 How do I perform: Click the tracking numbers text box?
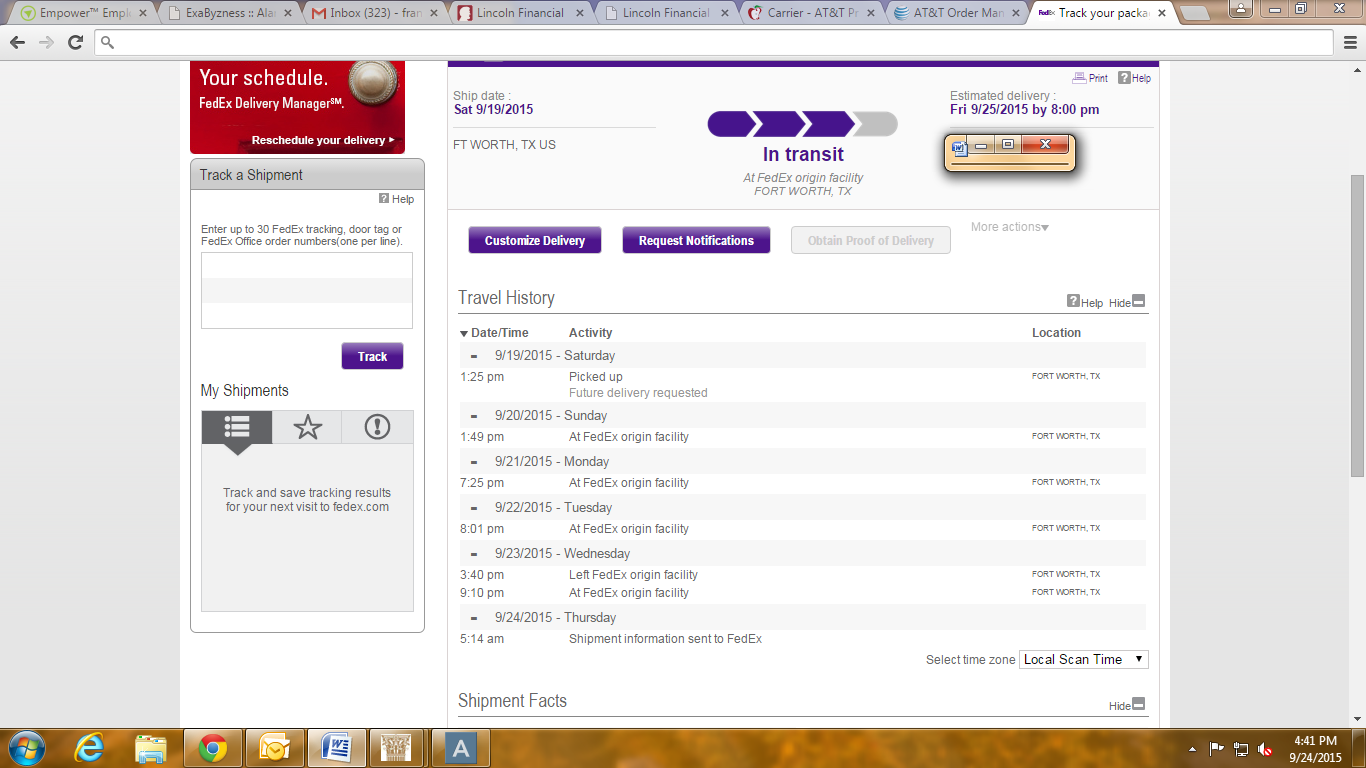pos(307,290)
